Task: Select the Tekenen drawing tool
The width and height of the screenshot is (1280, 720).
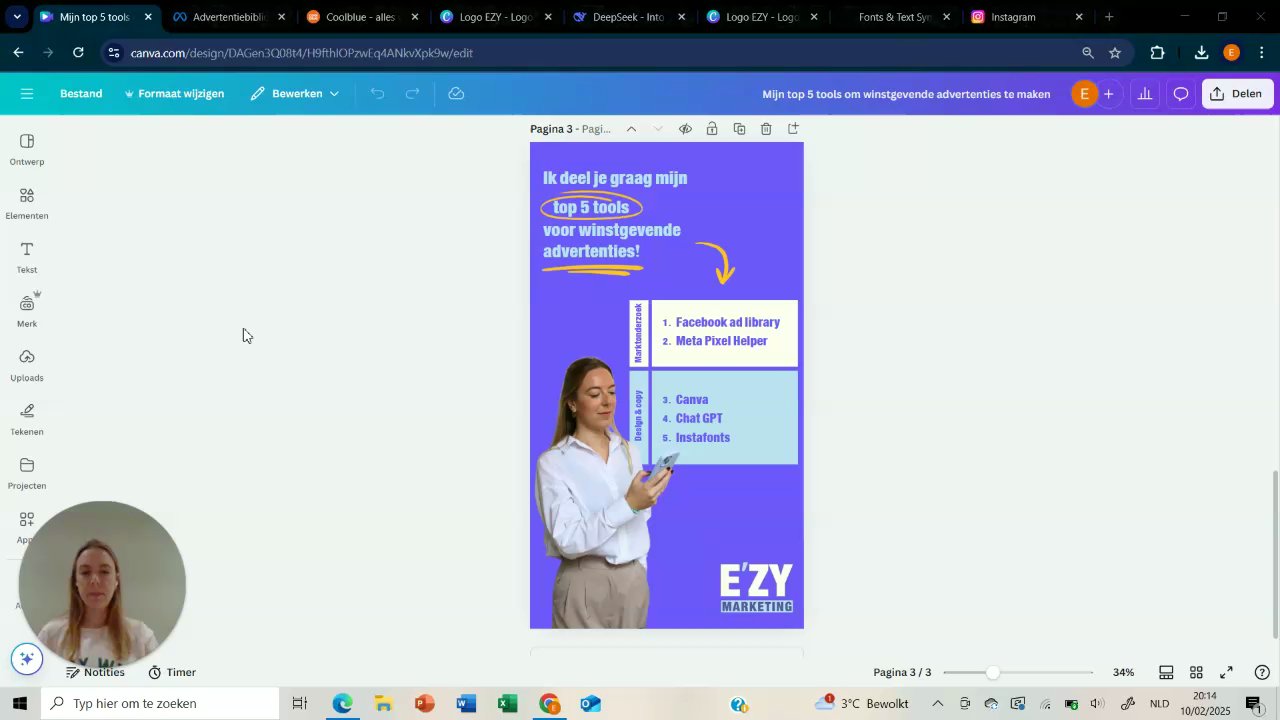Action: [x=27, y=419]
